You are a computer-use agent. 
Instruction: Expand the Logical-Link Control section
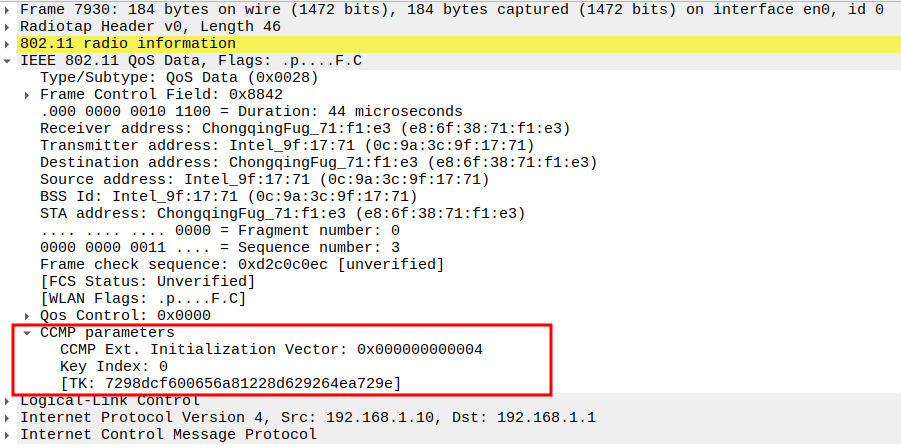click(x=8, y=401)
